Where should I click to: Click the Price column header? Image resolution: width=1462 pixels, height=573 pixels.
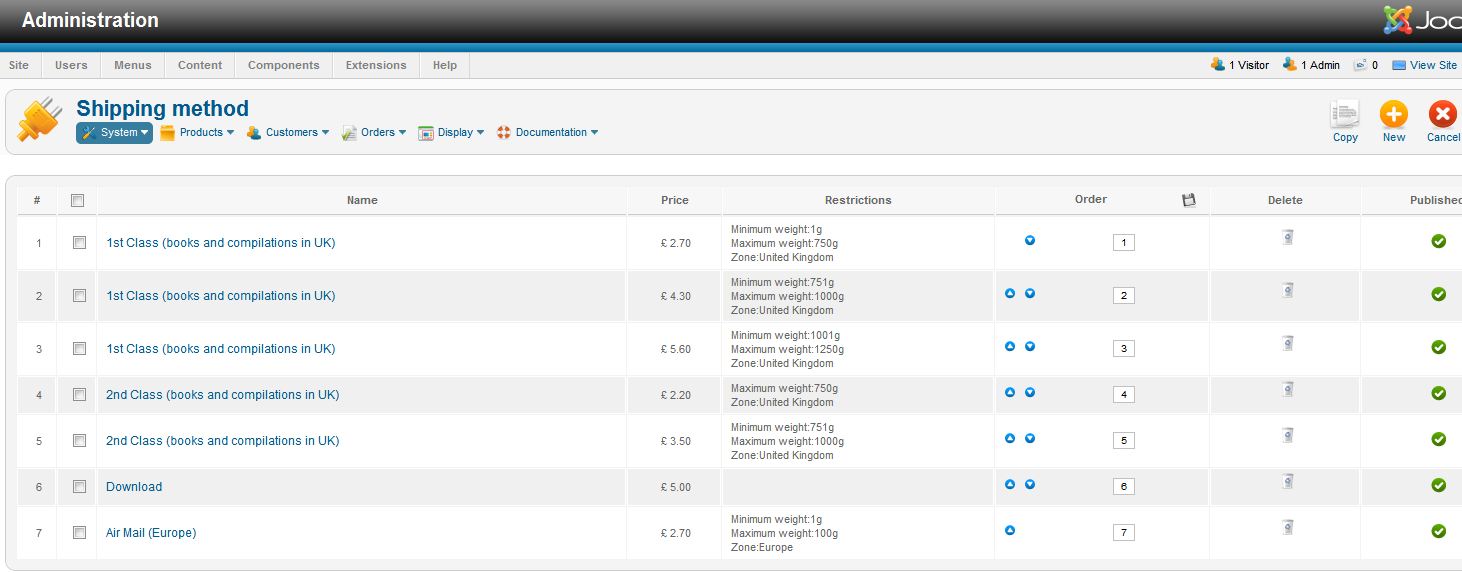pyautogui.click(x=675, y=200)
